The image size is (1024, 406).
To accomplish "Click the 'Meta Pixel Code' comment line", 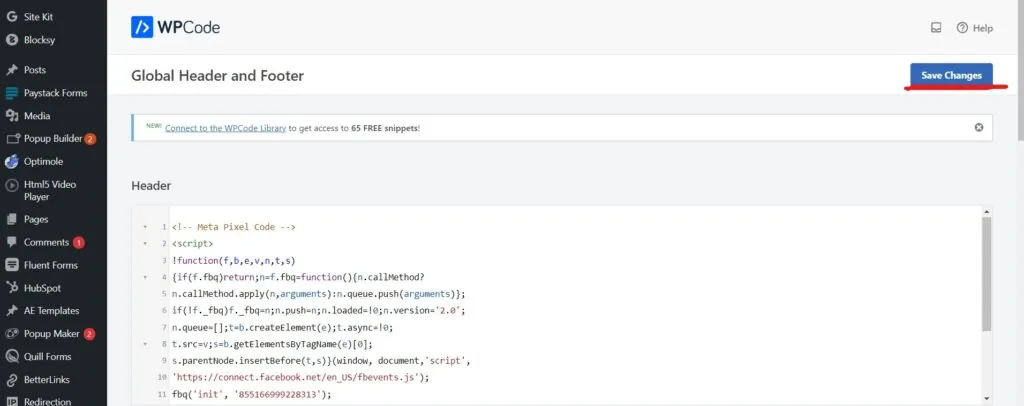I will [x=234, y=227].
